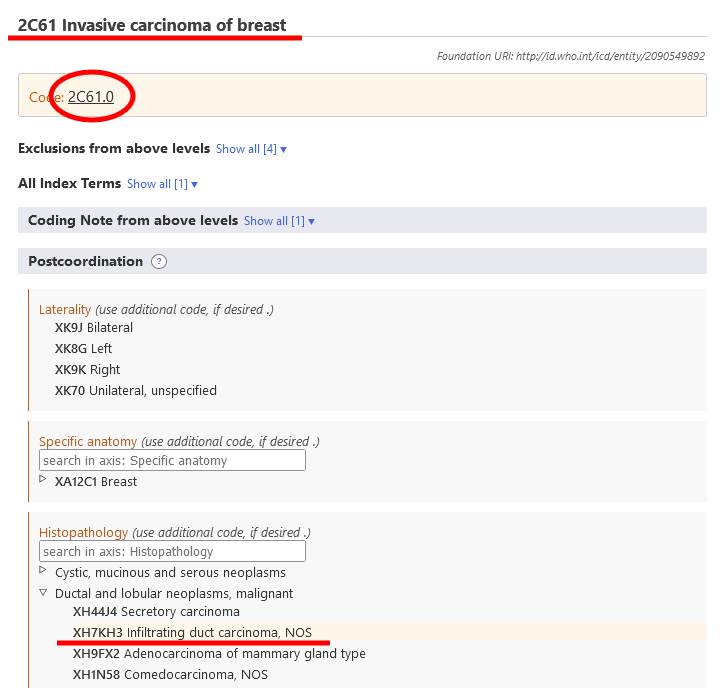Viewport: 720px width, 688px height.
Task: Show all Coding Note from above levels
Action: 279,221
